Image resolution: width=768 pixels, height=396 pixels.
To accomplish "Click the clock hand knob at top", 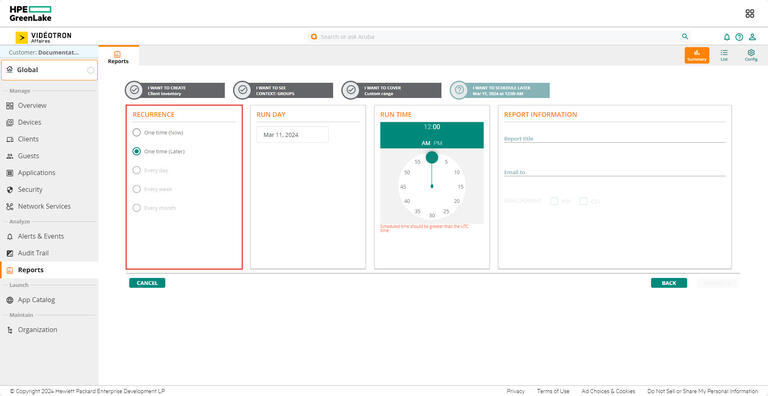I will pos(432,157).
